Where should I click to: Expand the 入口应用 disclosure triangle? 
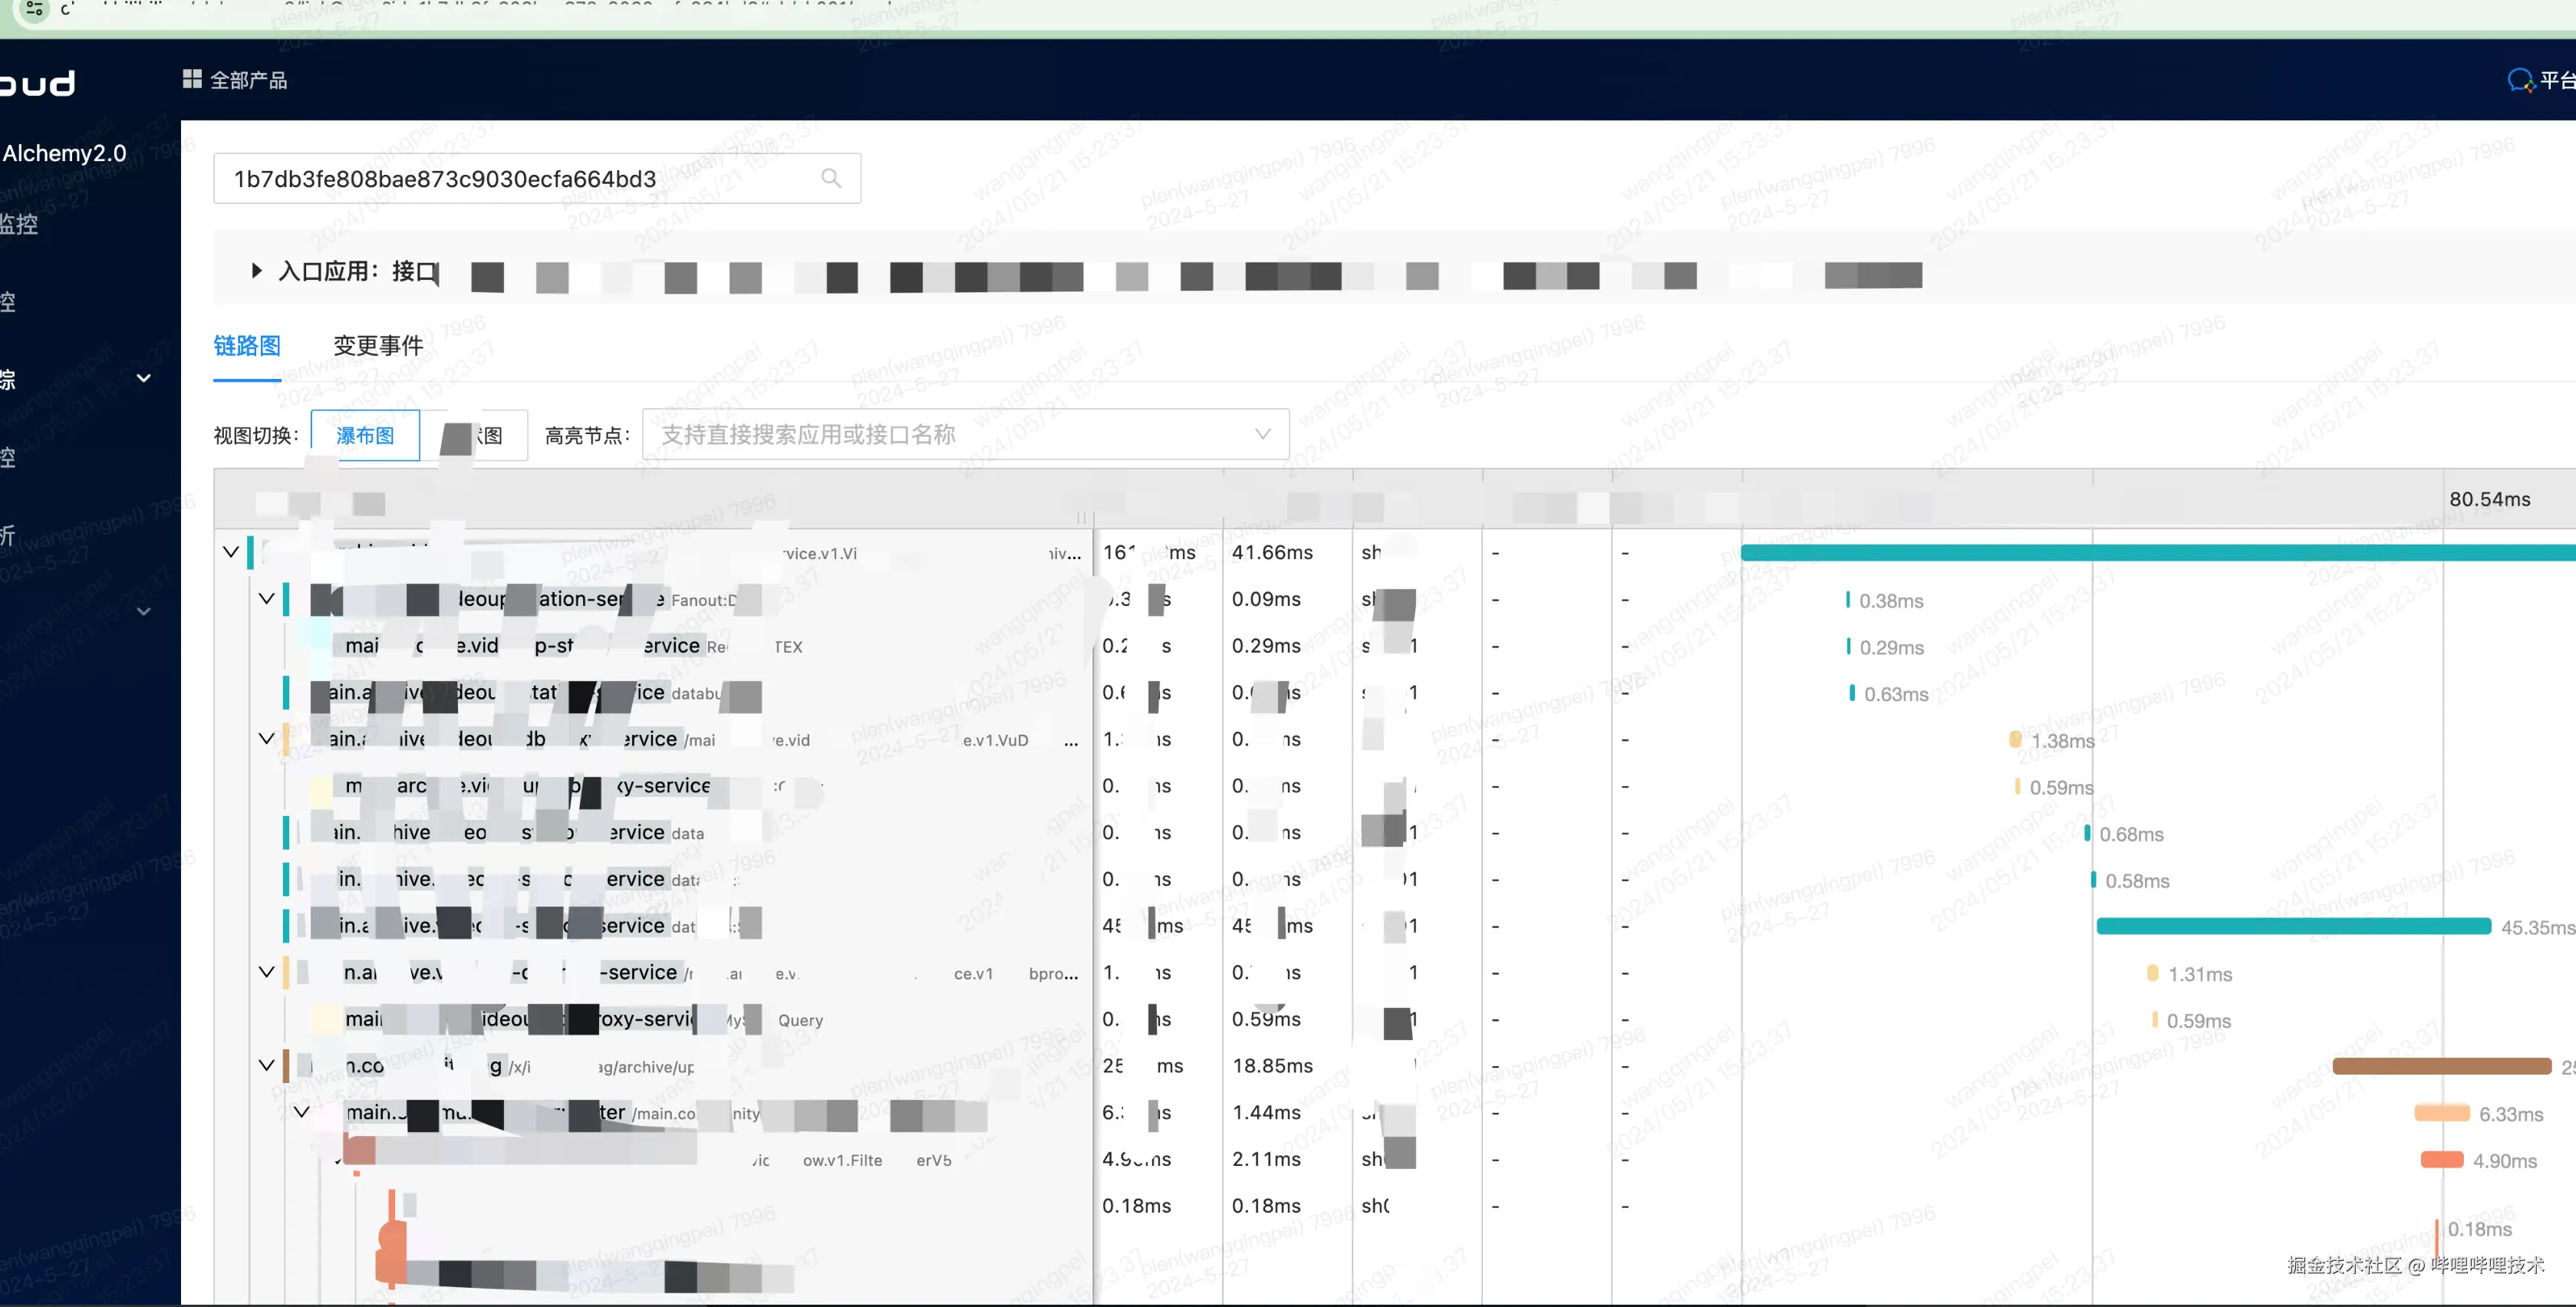tap(256, 270)
